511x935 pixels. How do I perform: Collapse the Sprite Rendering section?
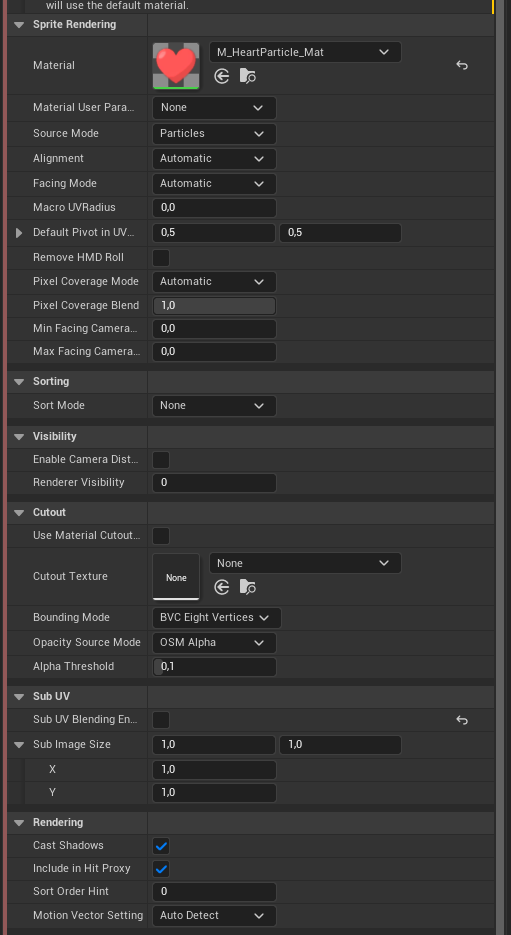(x=19, y=24)
